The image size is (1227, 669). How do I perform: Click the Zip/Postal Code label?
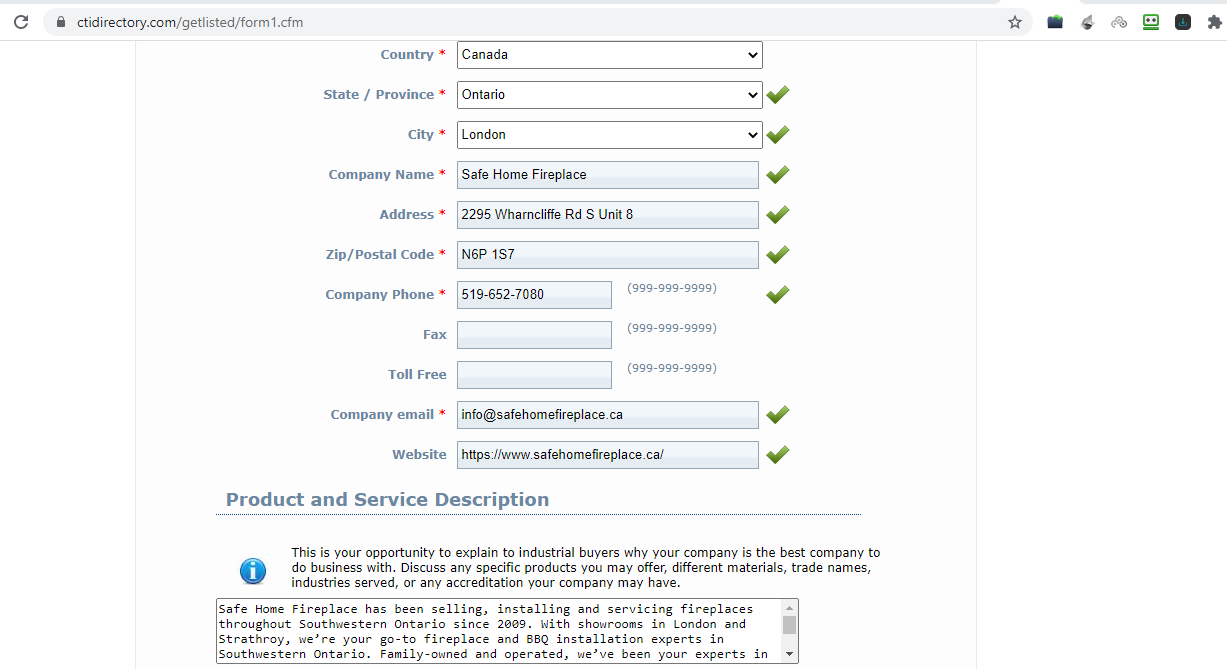(380, 255)
